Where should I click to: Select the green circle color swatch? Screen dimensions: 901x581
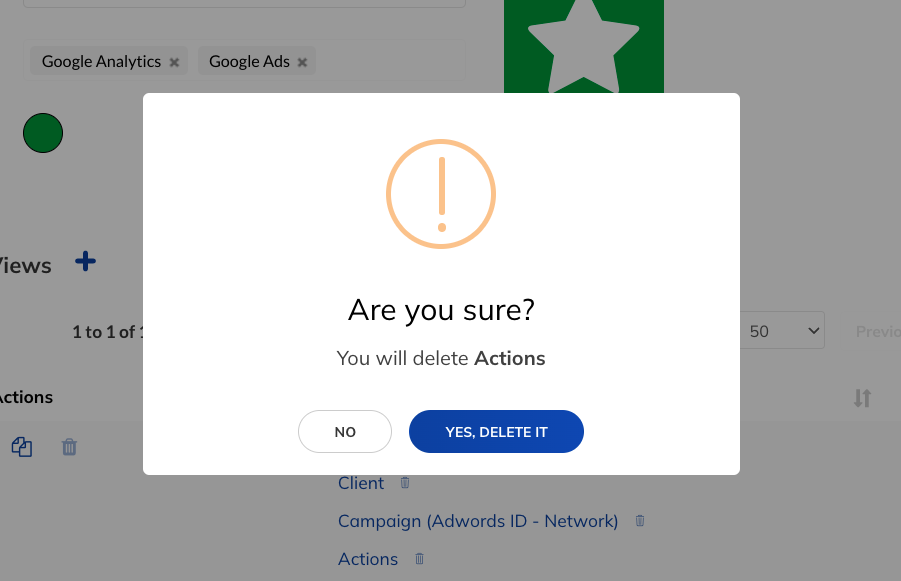click(x=43, y=133)
